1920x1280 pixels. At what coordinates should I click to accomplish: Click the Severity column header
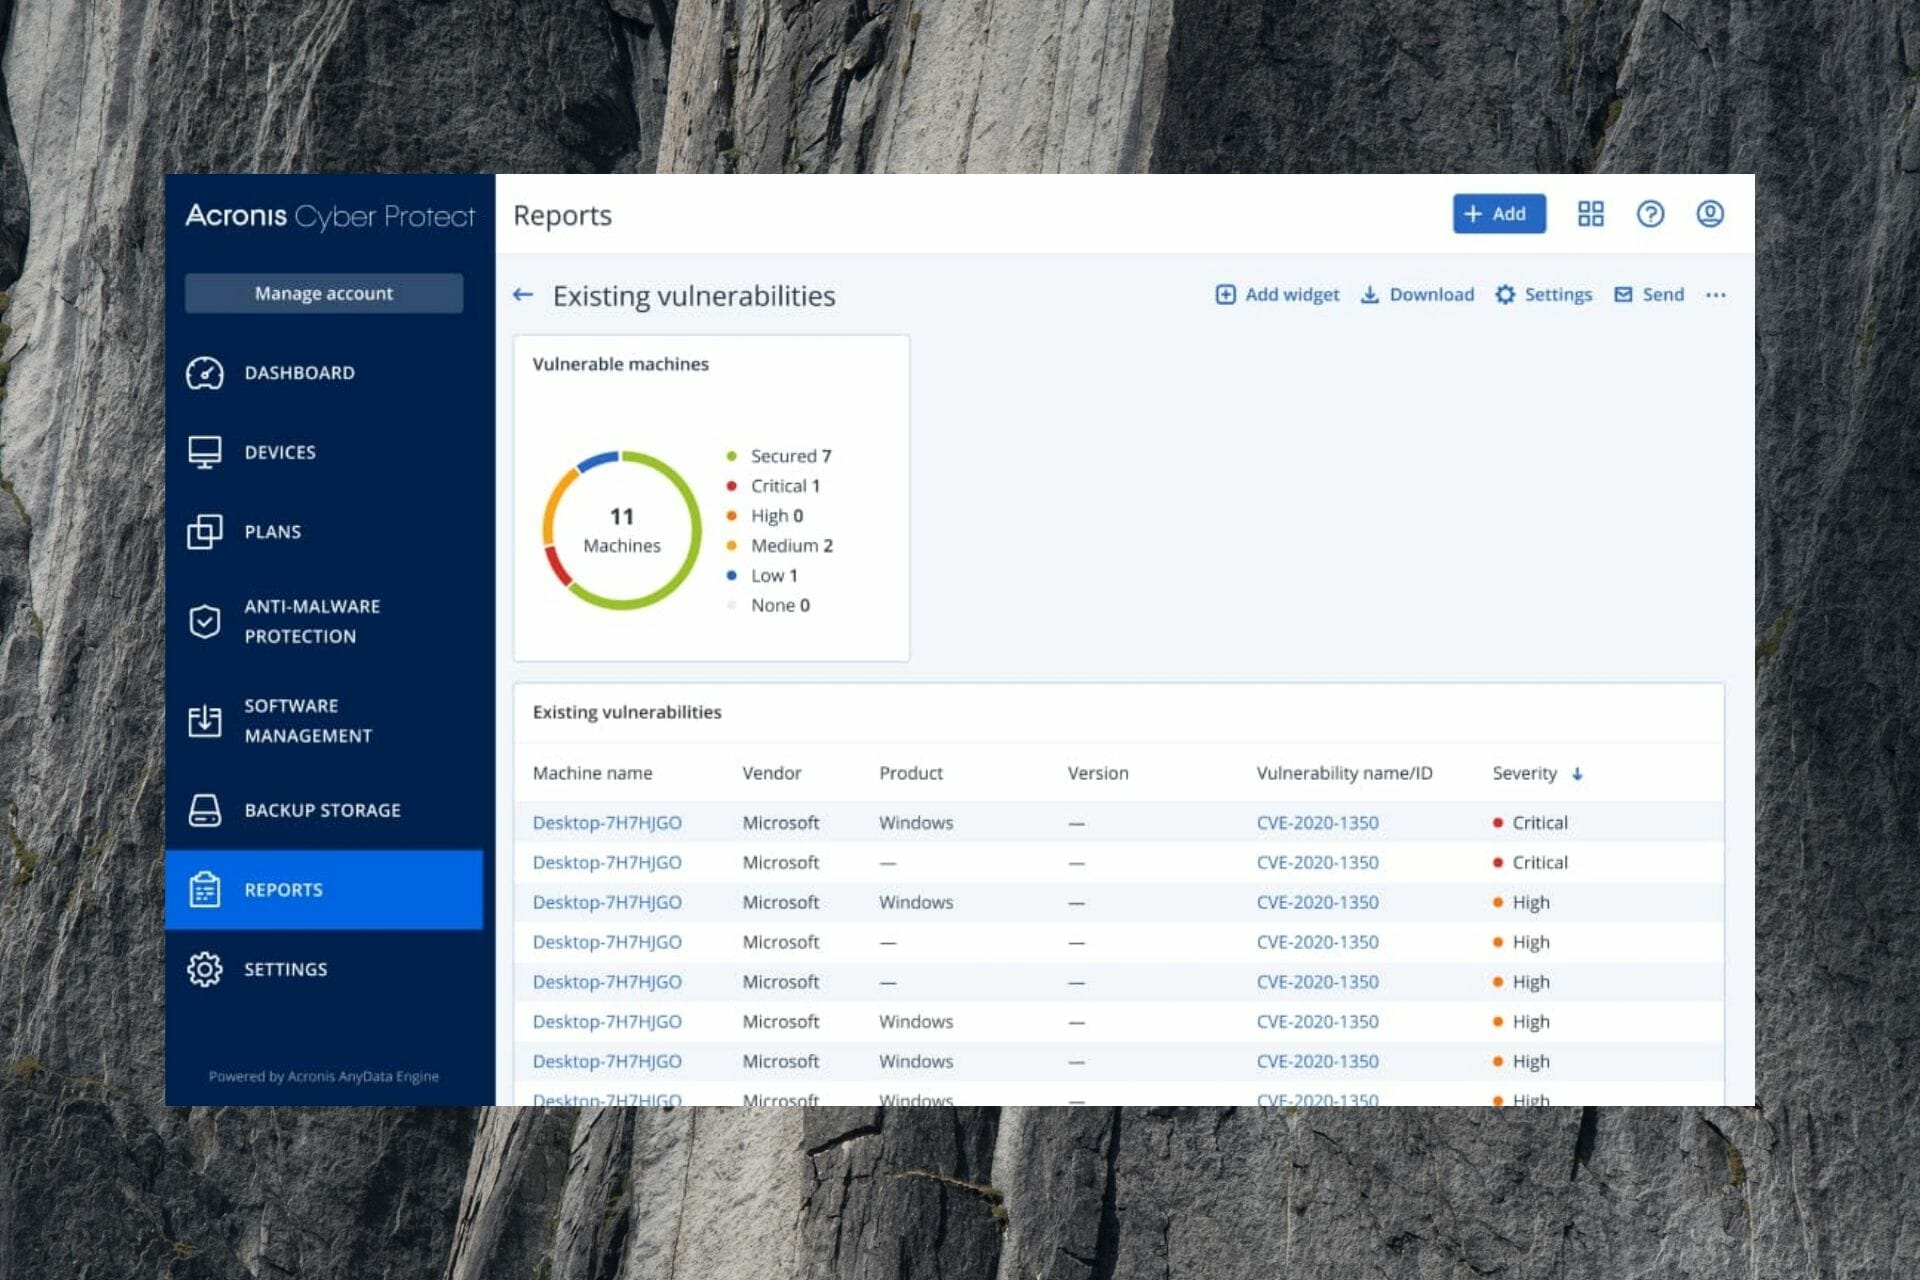click(1524, 773)
